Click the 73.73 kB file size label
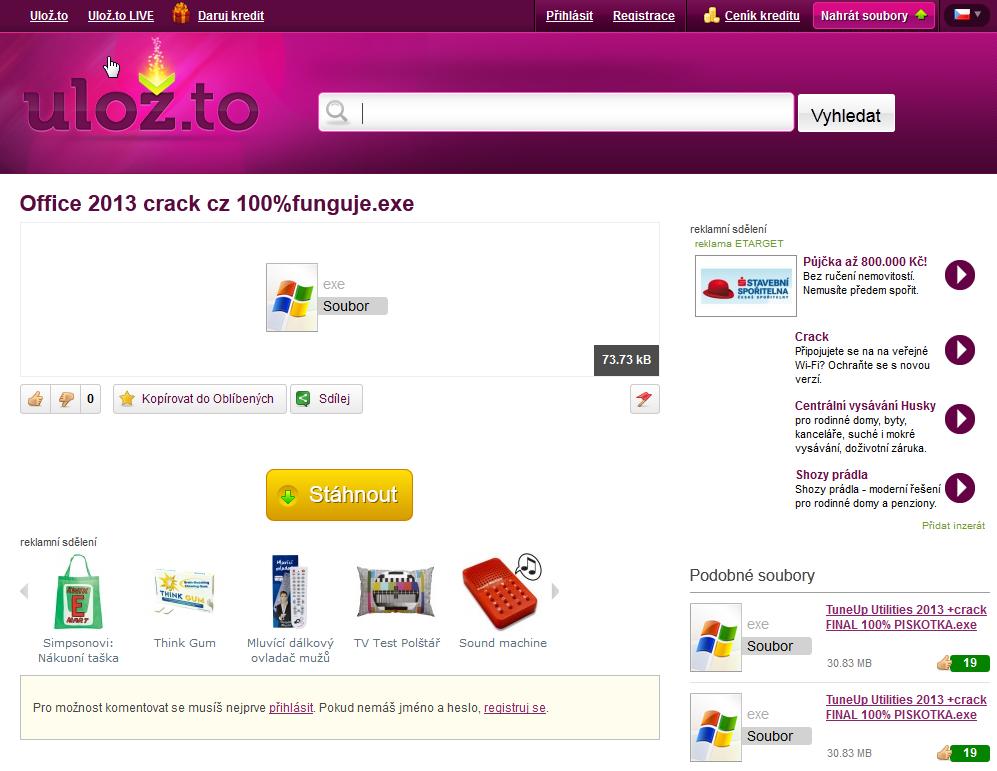Image resolution: width=997 pixels, height=771 pixels. (x=626, y=360)
